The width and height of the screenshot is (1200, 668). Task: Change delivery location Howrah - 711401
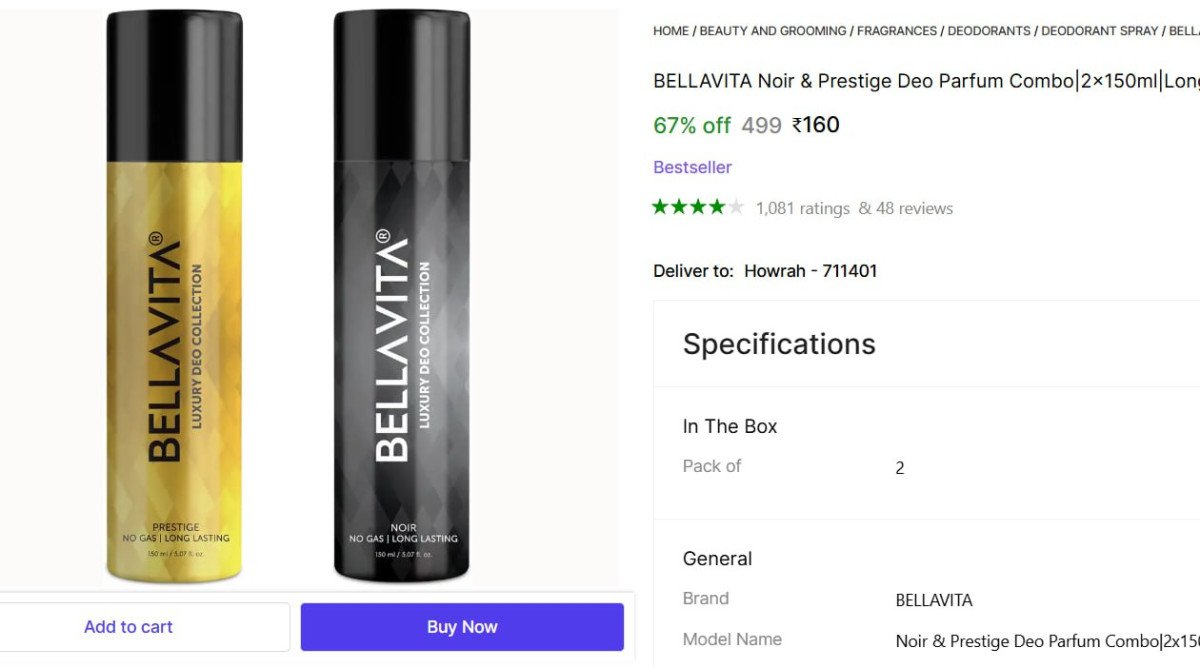click(x=810, y=271)
